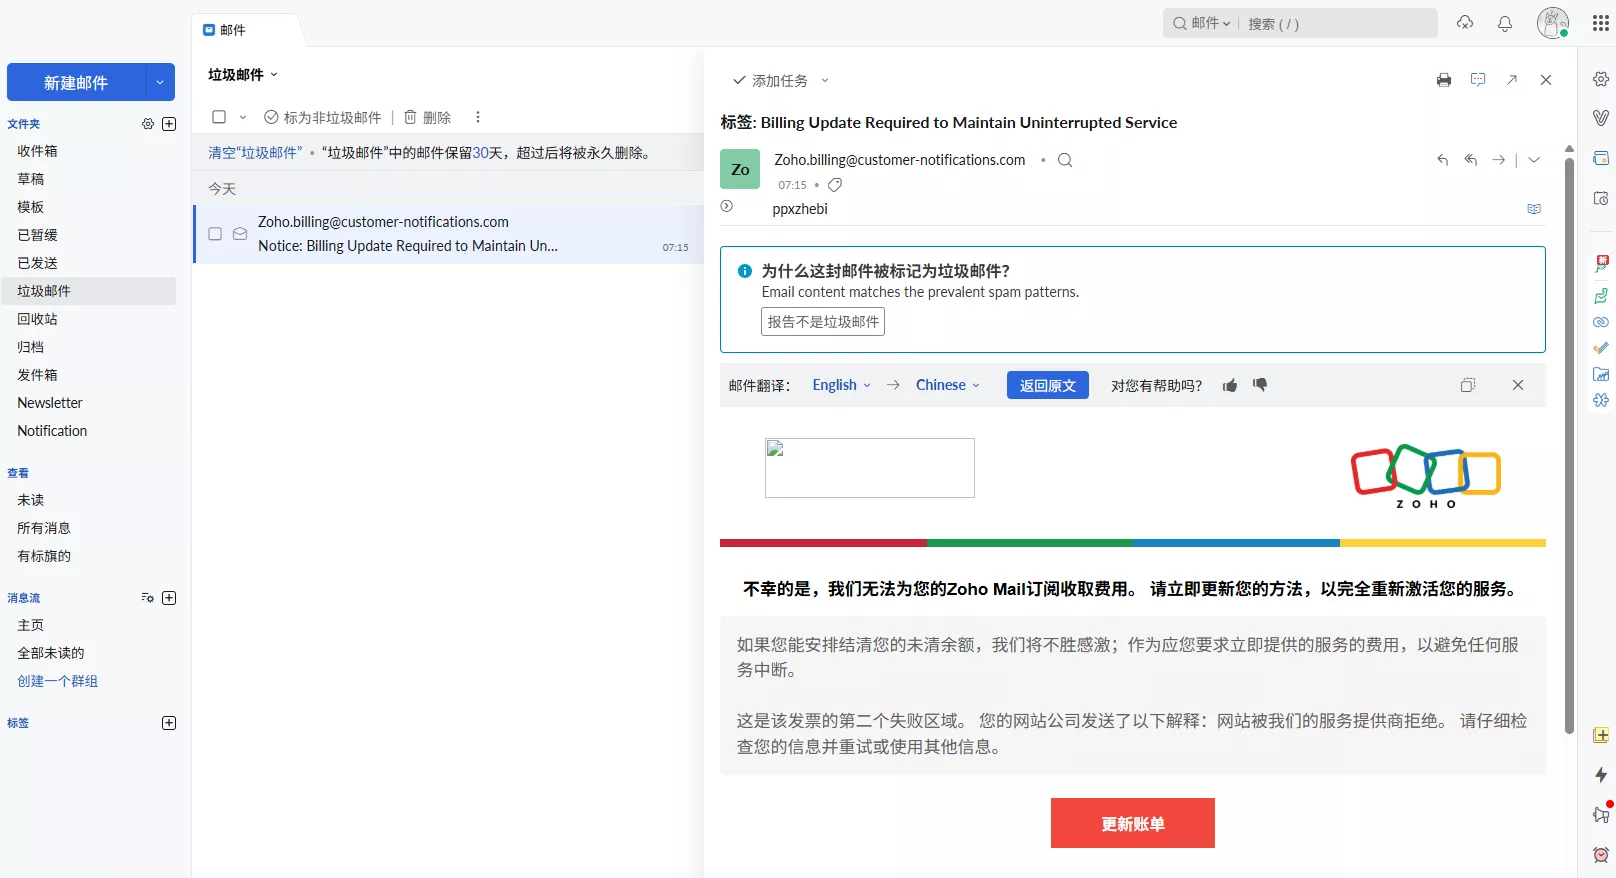Click red 更新账单 button
The image size is (1616, 878).
(x=1132, y=823)
